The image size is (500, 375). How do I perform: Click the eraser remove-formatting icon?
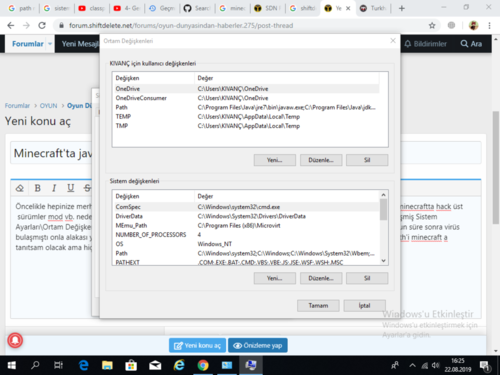pos(20,188)
